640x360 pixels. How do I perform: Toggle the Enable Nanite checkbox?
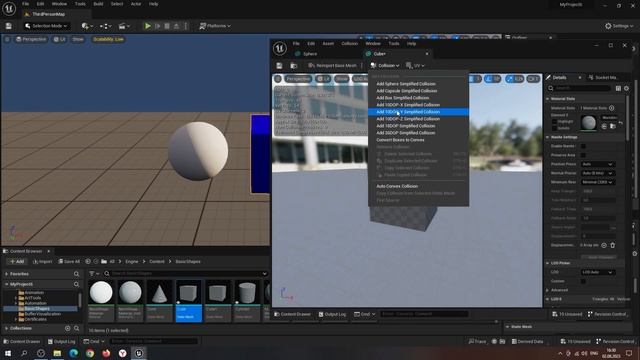[583, 146]
